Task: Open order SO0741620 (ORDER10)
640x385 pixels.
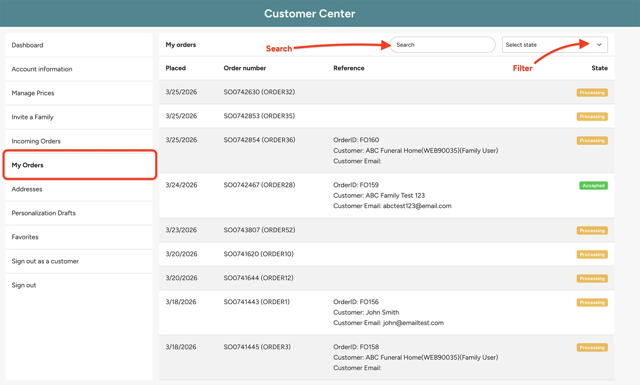Action: 258,254
